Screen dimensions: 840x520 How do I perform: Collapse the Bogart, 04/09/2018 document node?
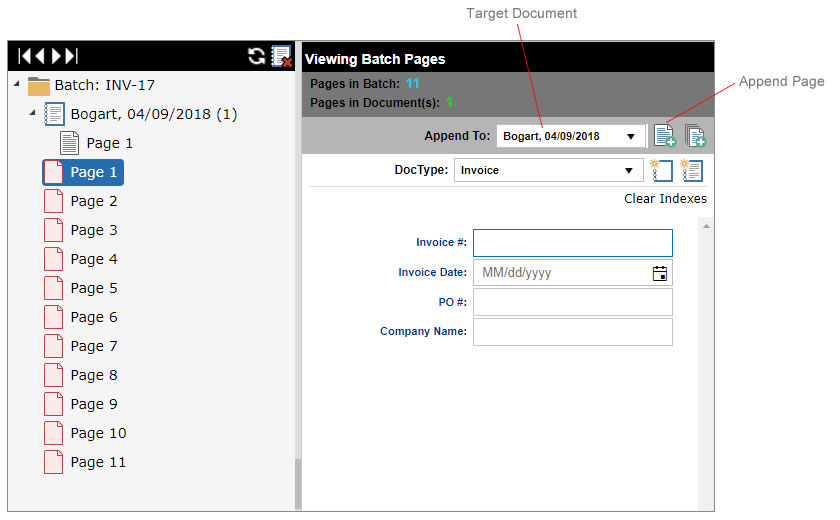(32, 112)
